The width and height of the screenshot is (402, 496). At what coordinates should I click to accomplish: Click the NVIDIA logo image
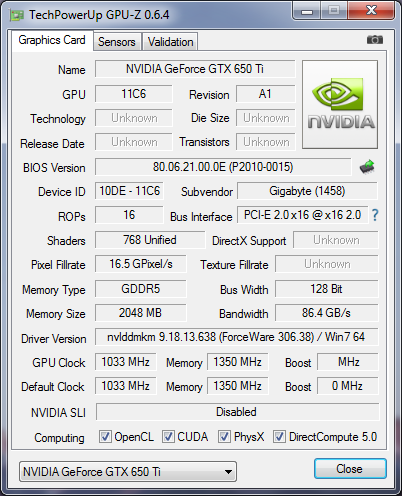click(x=340, y=104)
